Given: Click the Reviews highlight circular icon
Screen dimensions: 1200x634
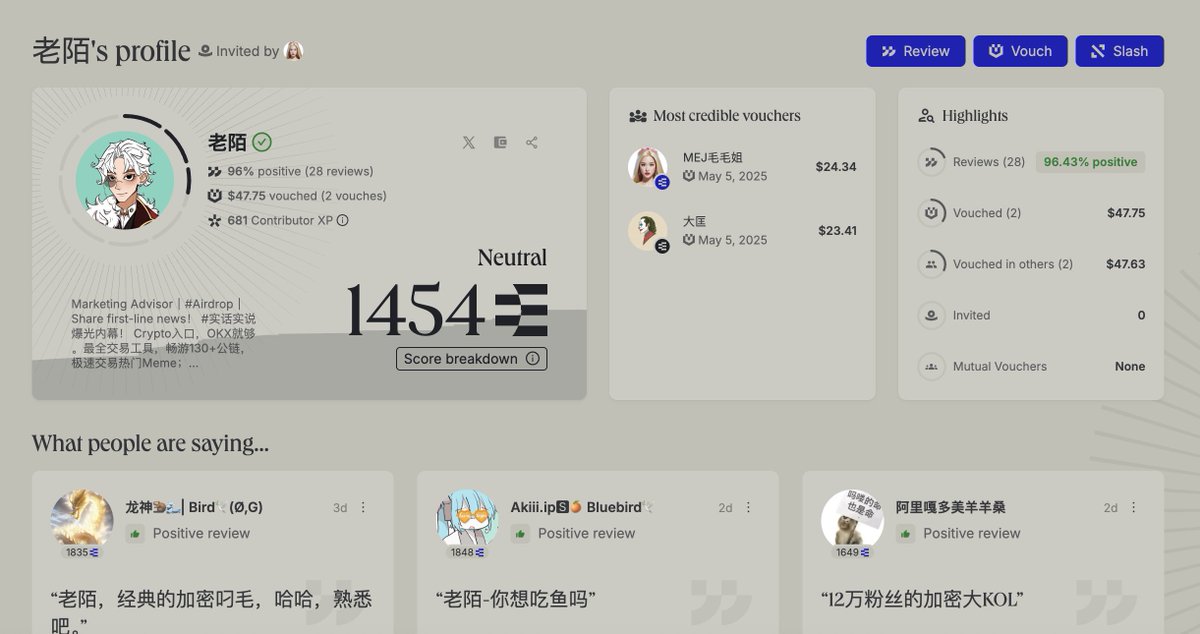Looking at the screenshot, I should (931, 161).
